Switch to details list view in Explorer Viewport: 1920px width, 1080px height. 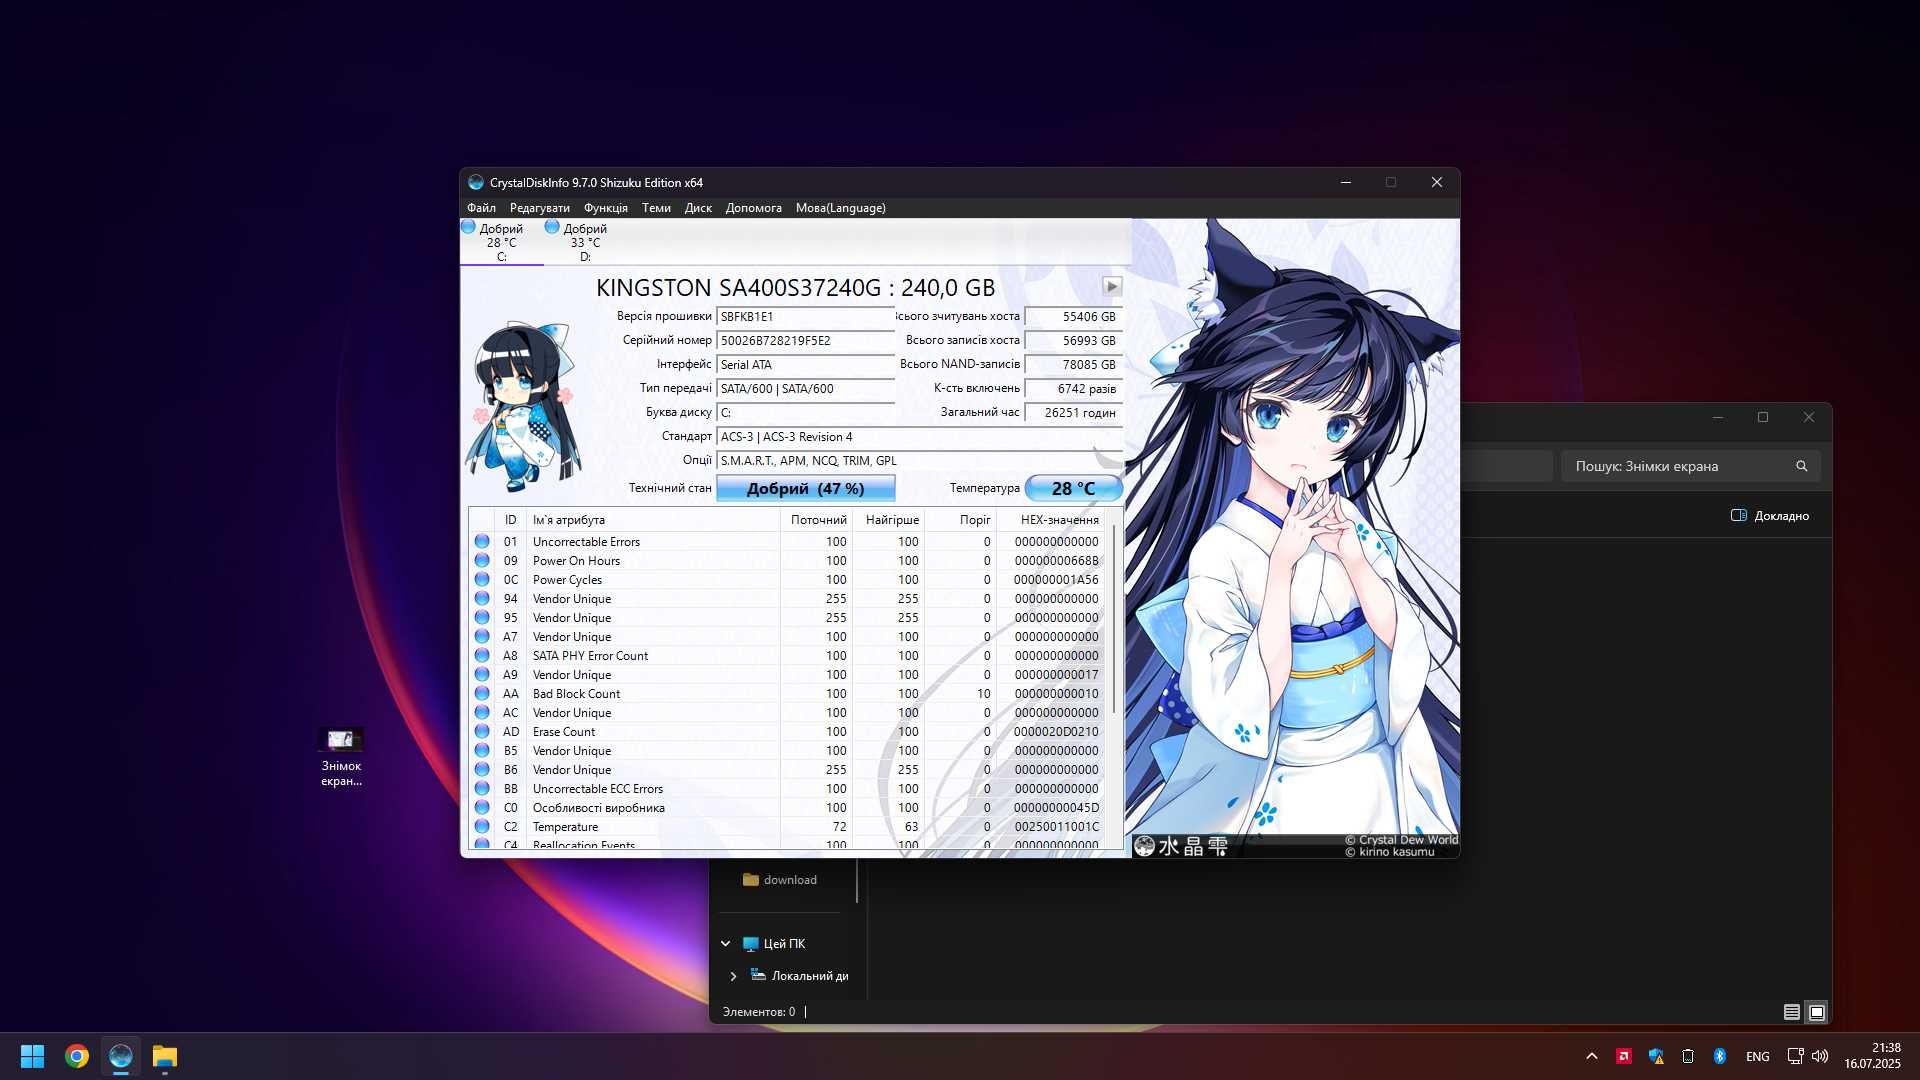[x=1792, y=1012]
